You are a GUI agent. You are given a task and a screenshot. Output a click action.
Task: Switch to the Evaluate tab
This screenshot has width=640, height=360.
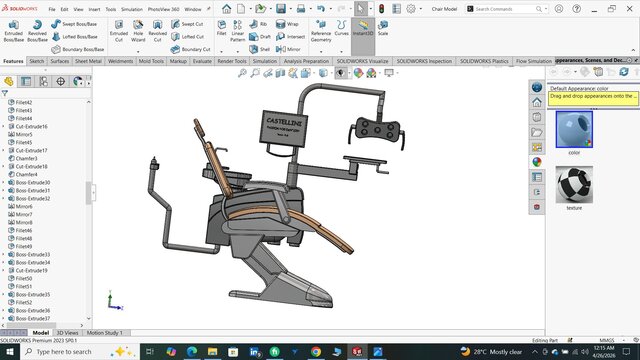202,61
